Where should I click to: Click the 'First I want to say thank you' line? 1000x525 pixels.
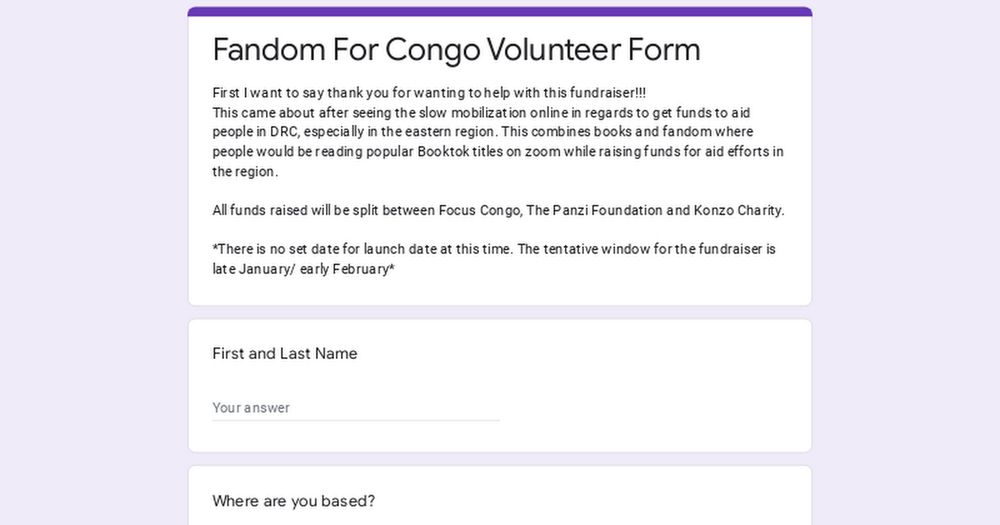click(x=429, y=93)
